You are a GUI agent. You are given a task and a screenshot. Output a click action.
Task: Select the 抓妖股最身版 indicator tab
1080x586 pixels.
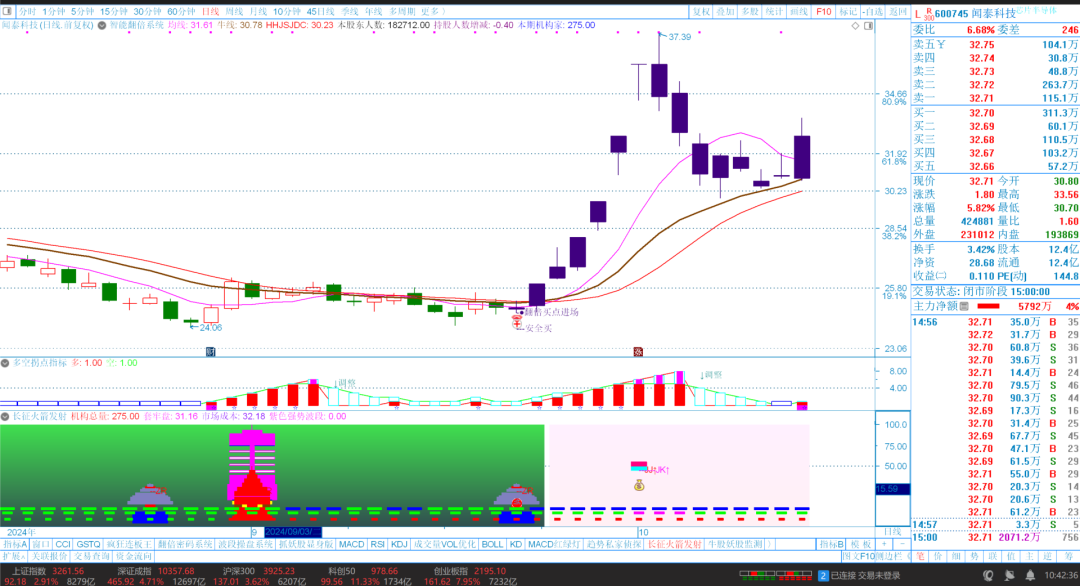(307, 544)
